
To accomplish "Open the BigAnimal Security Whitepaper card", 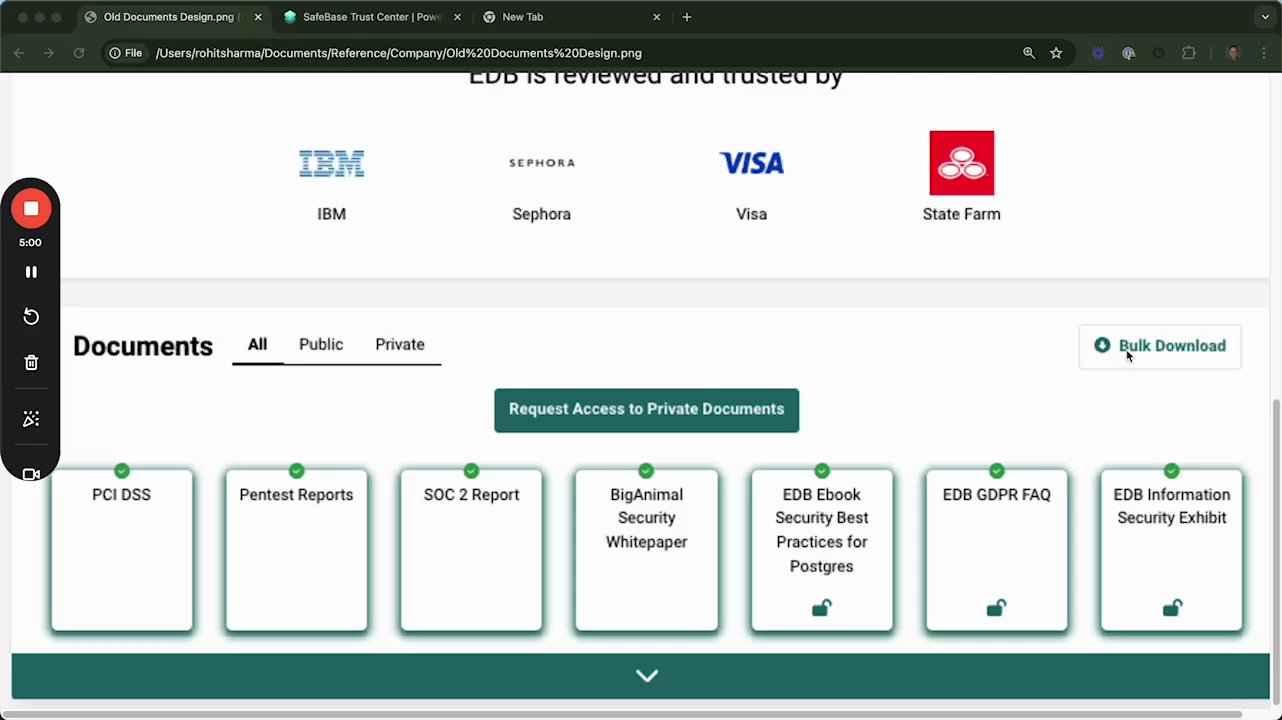I will [646, 550].
